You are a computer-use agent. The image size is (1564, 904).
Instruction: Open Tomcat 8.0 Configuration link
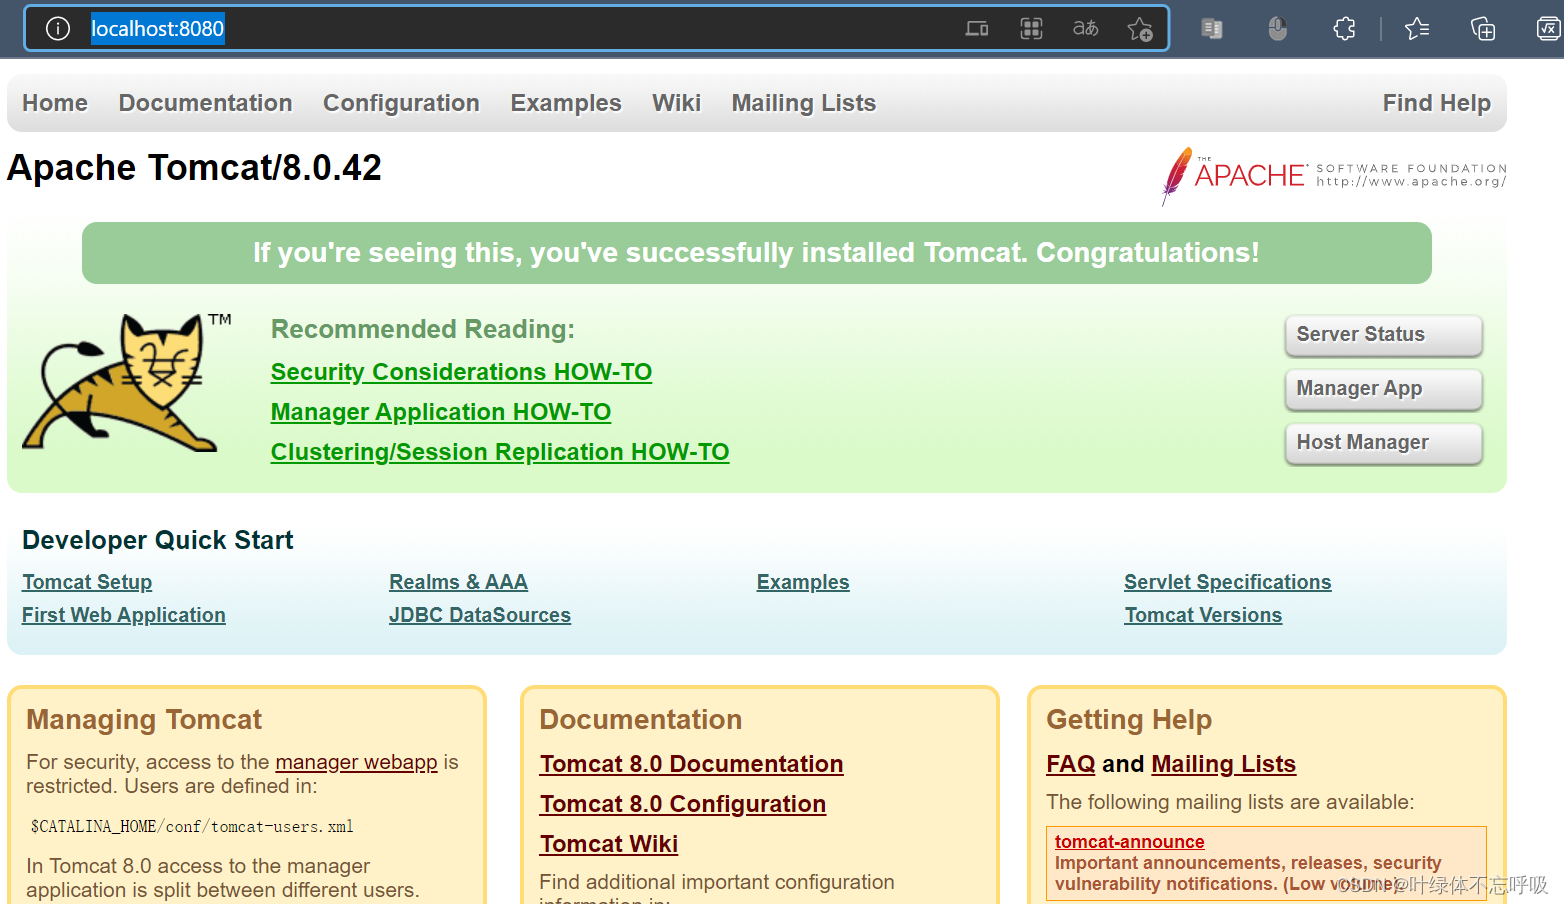[683, 804]
